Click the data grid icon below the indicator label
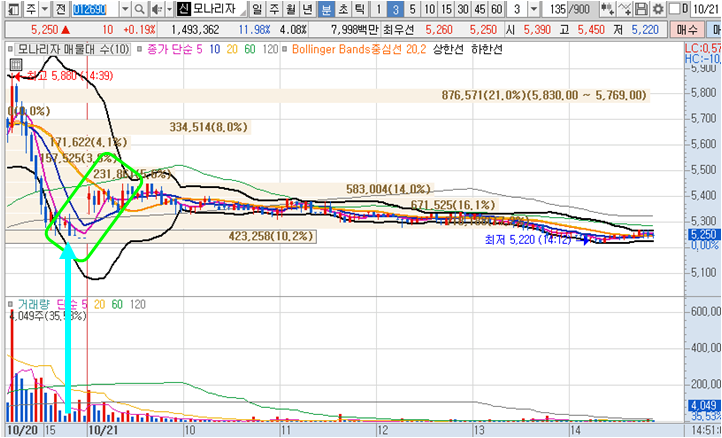Image resolution: width=722 pixels, height=438 pixels. (x=16, y=64)
